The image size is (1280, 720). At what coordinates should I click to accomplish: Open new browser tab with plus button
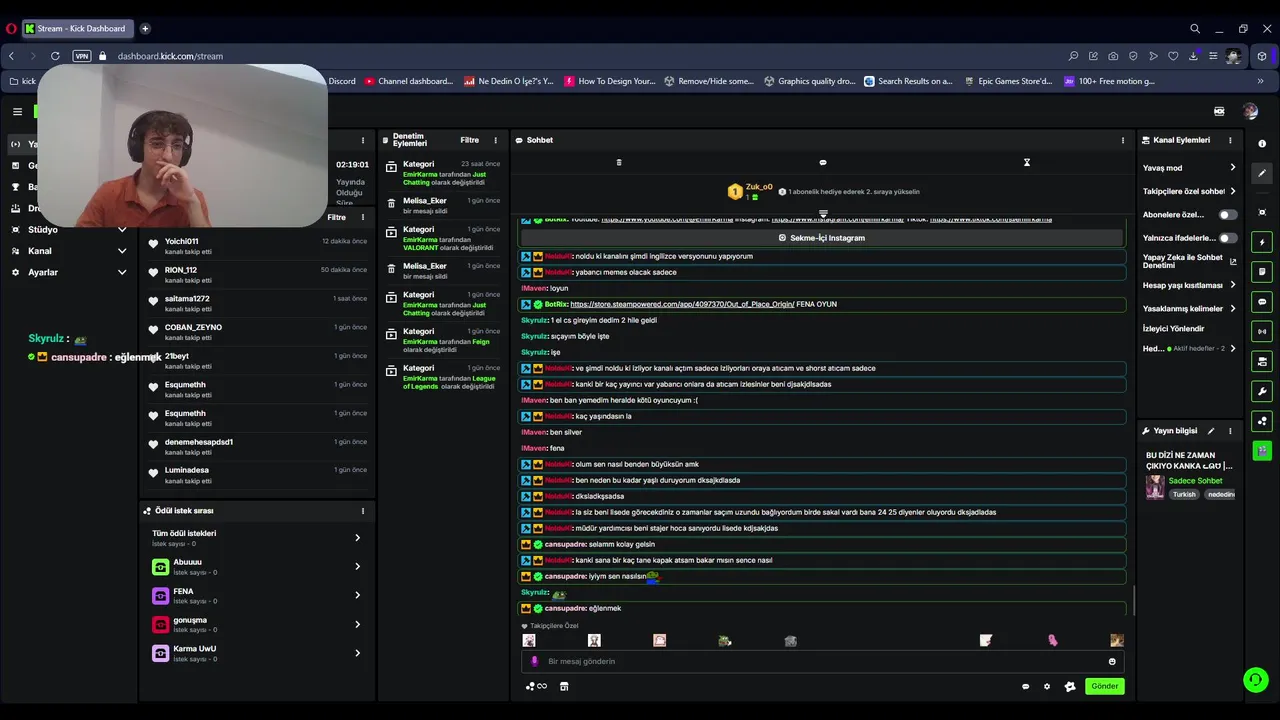pos(145,29)
